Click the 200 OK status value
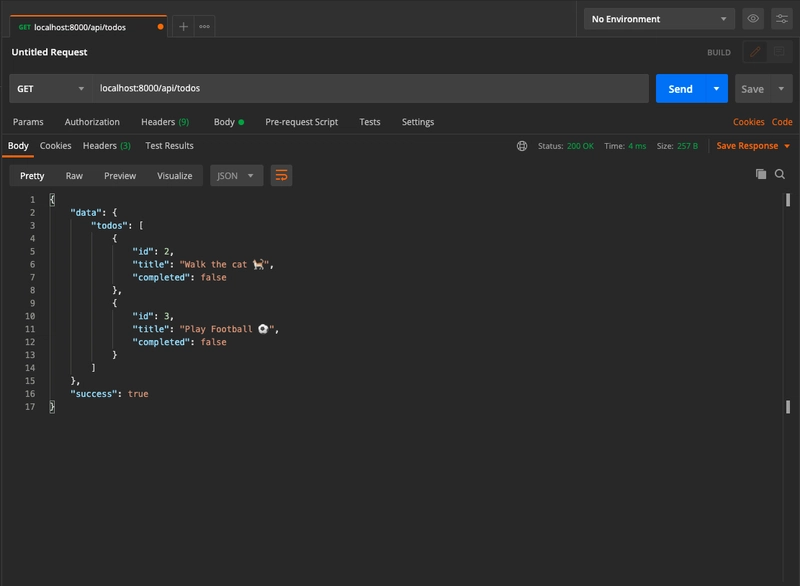This screenshot has width=800, height=586. (x=580, y=146)
